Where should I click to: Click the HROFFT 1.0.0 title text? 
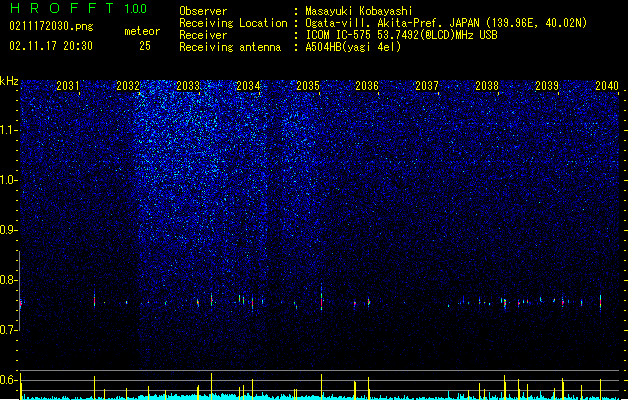tap(78, 8)
